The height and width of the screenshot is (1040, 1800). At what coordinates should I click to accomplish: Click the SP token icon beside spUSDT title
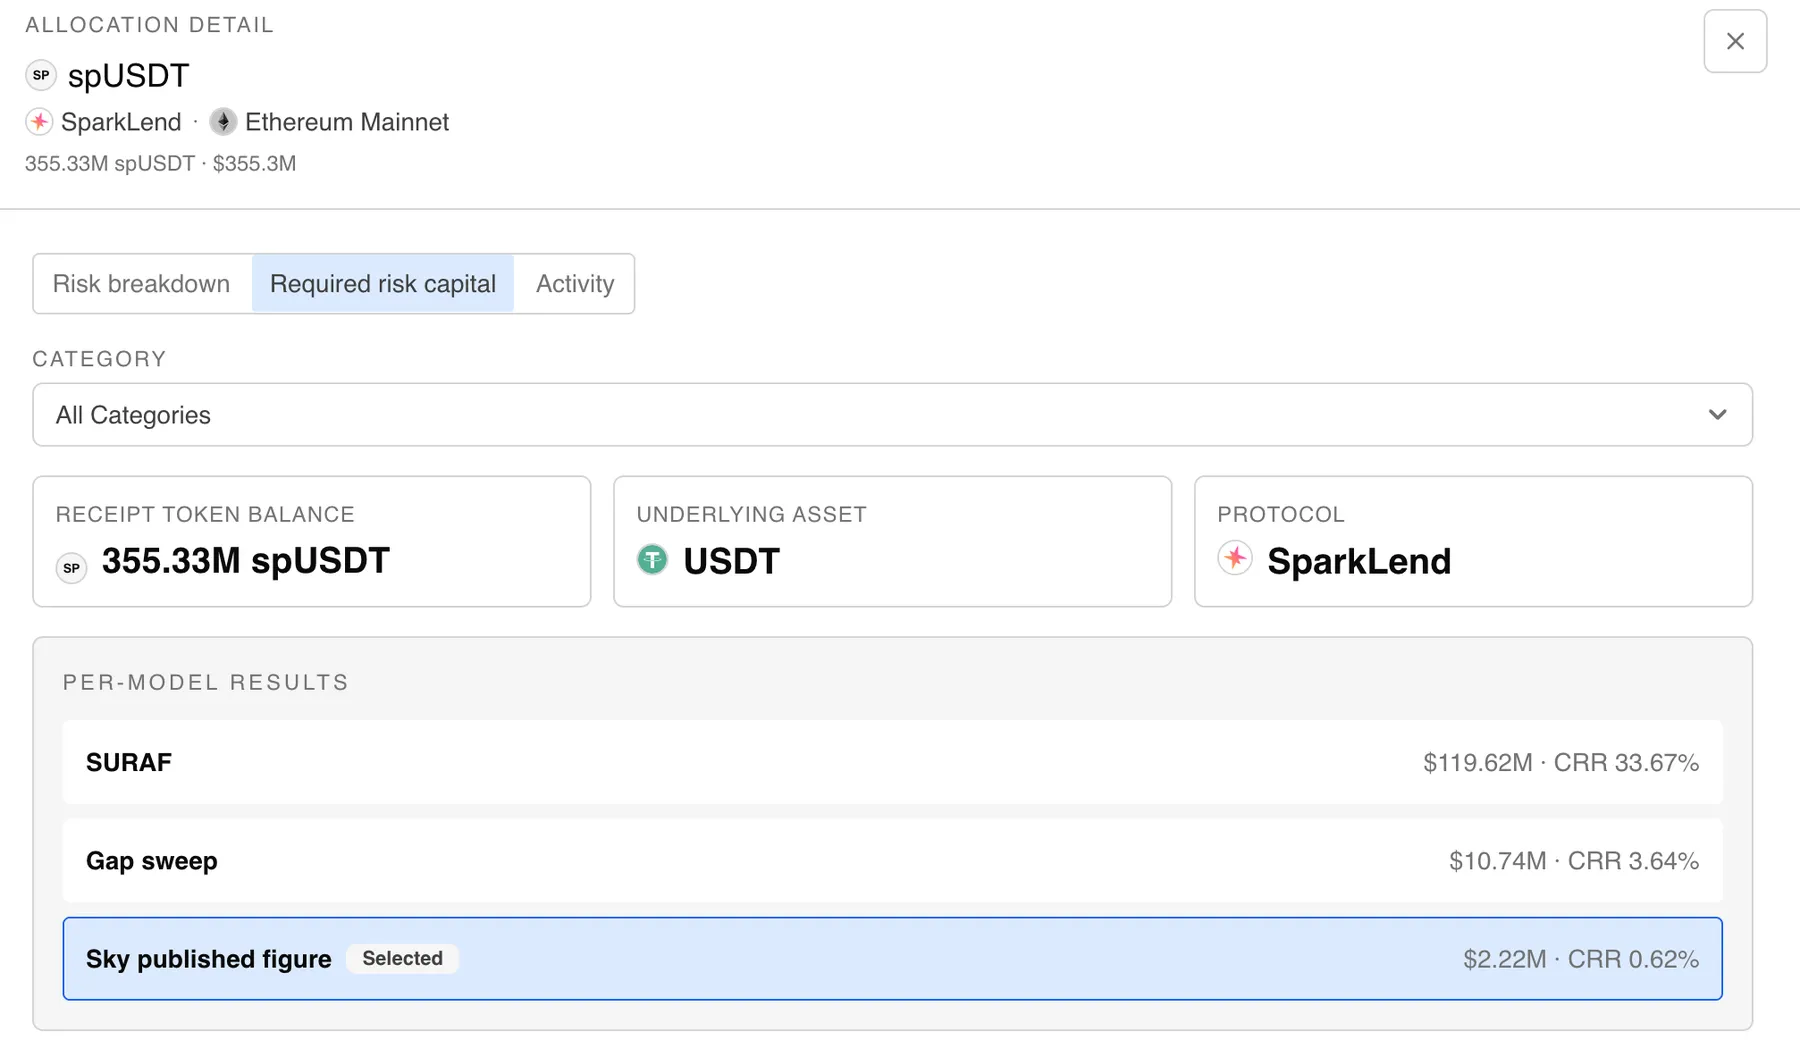click(41, 75)
